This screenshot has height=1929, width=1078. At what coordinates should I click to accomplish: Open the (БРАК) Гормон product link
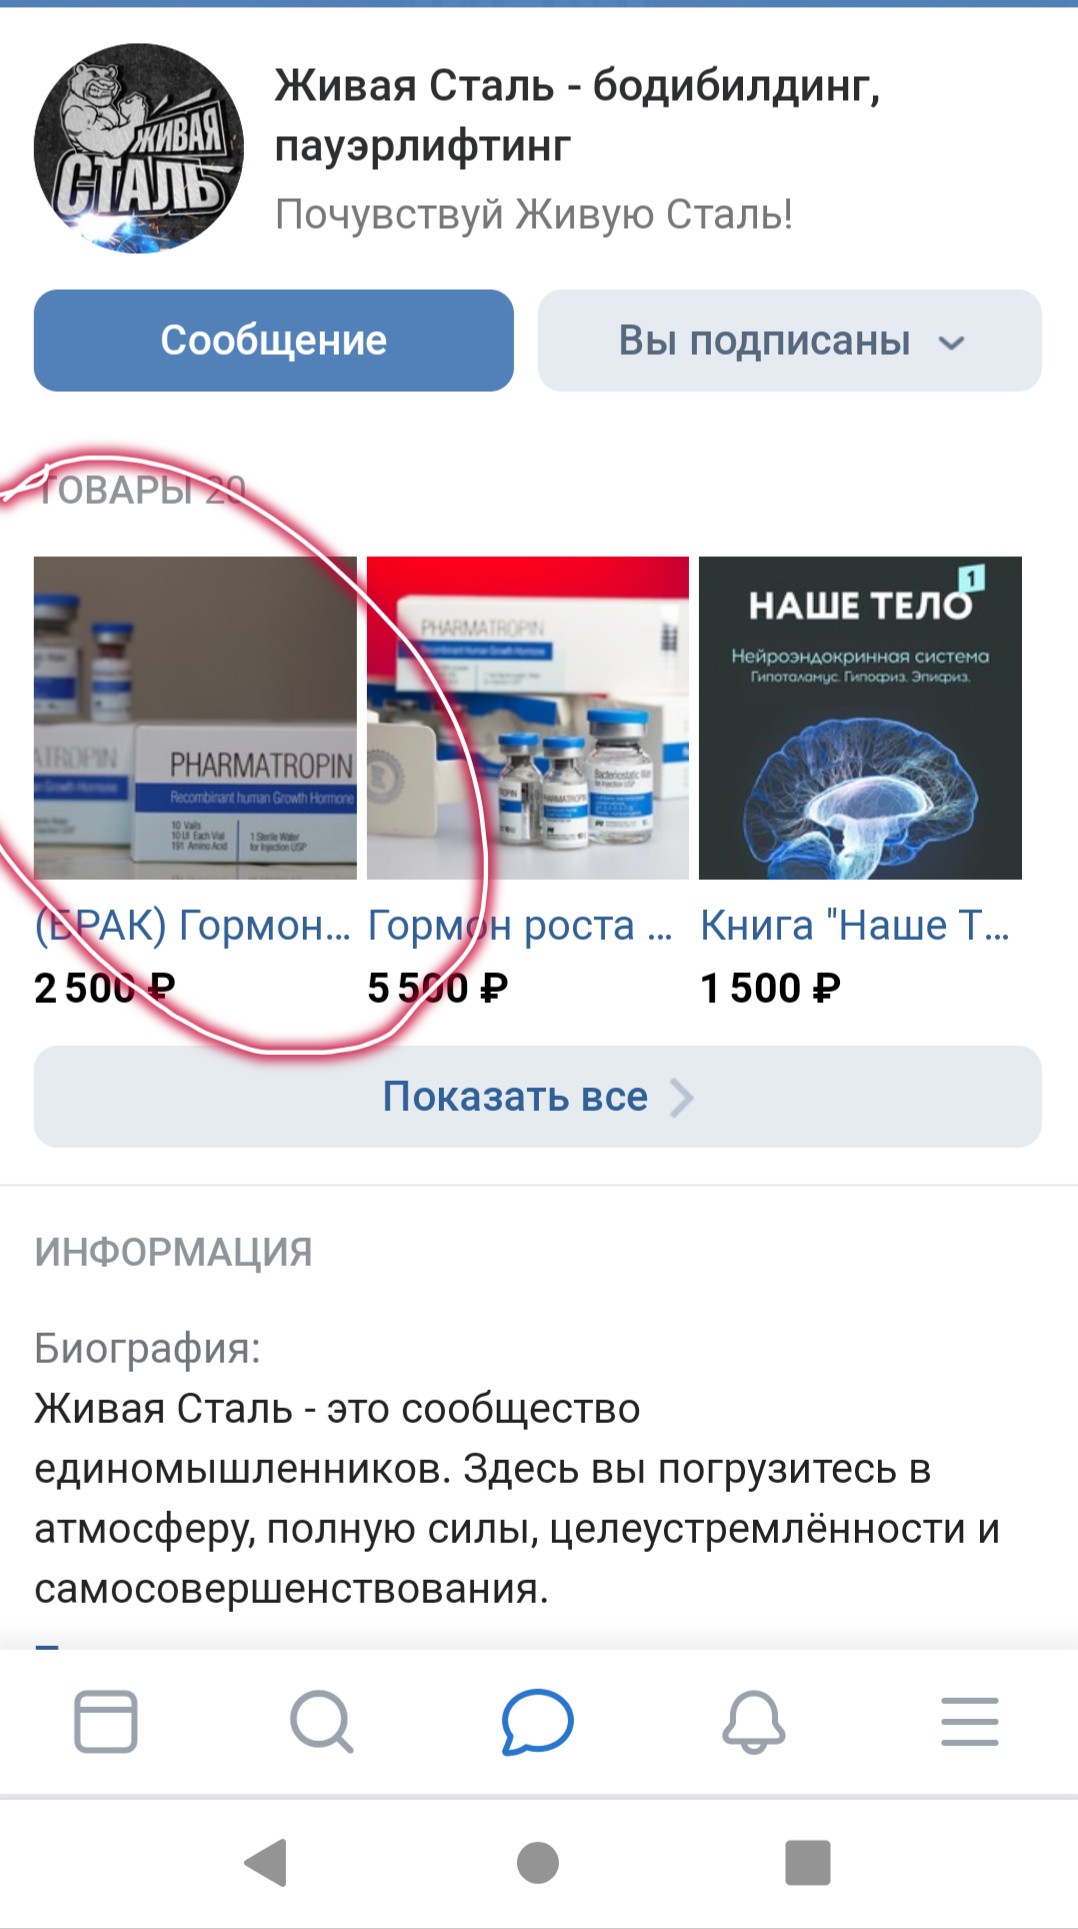(x=193, y=926)
